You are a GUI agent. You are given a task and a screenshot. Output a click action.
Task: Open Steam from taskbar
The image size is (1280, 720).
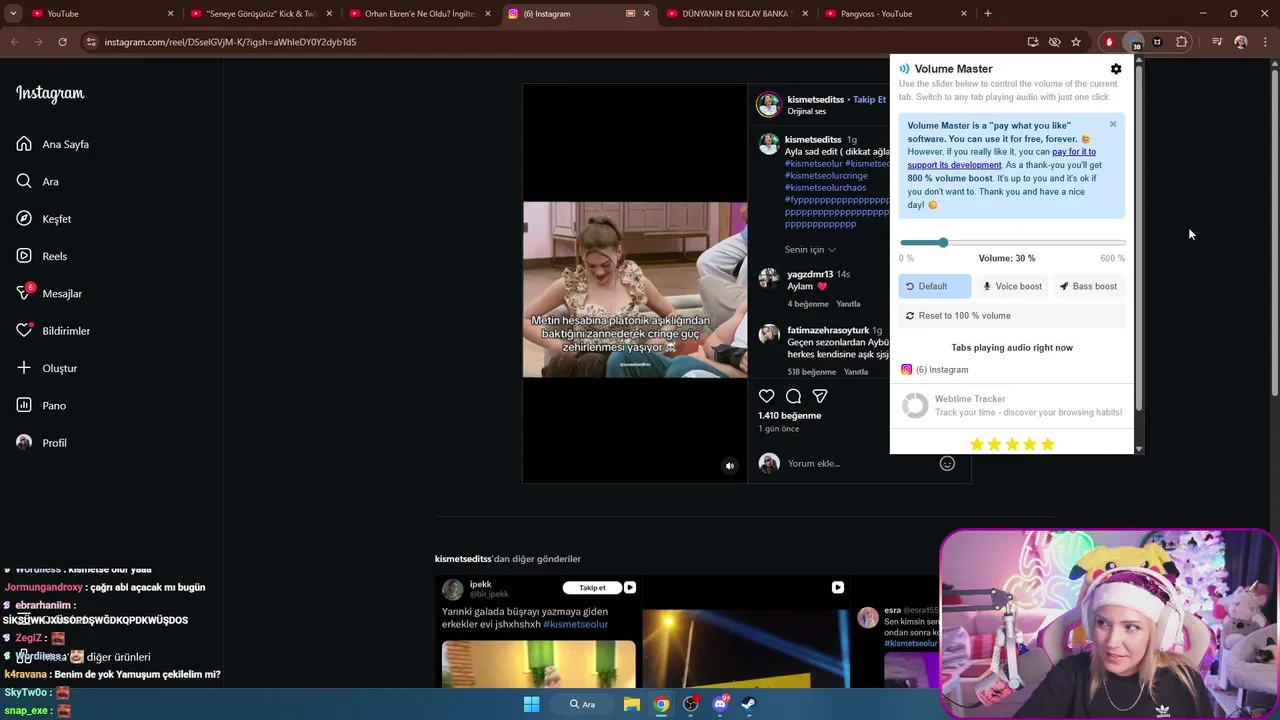(x=749, y=704)
